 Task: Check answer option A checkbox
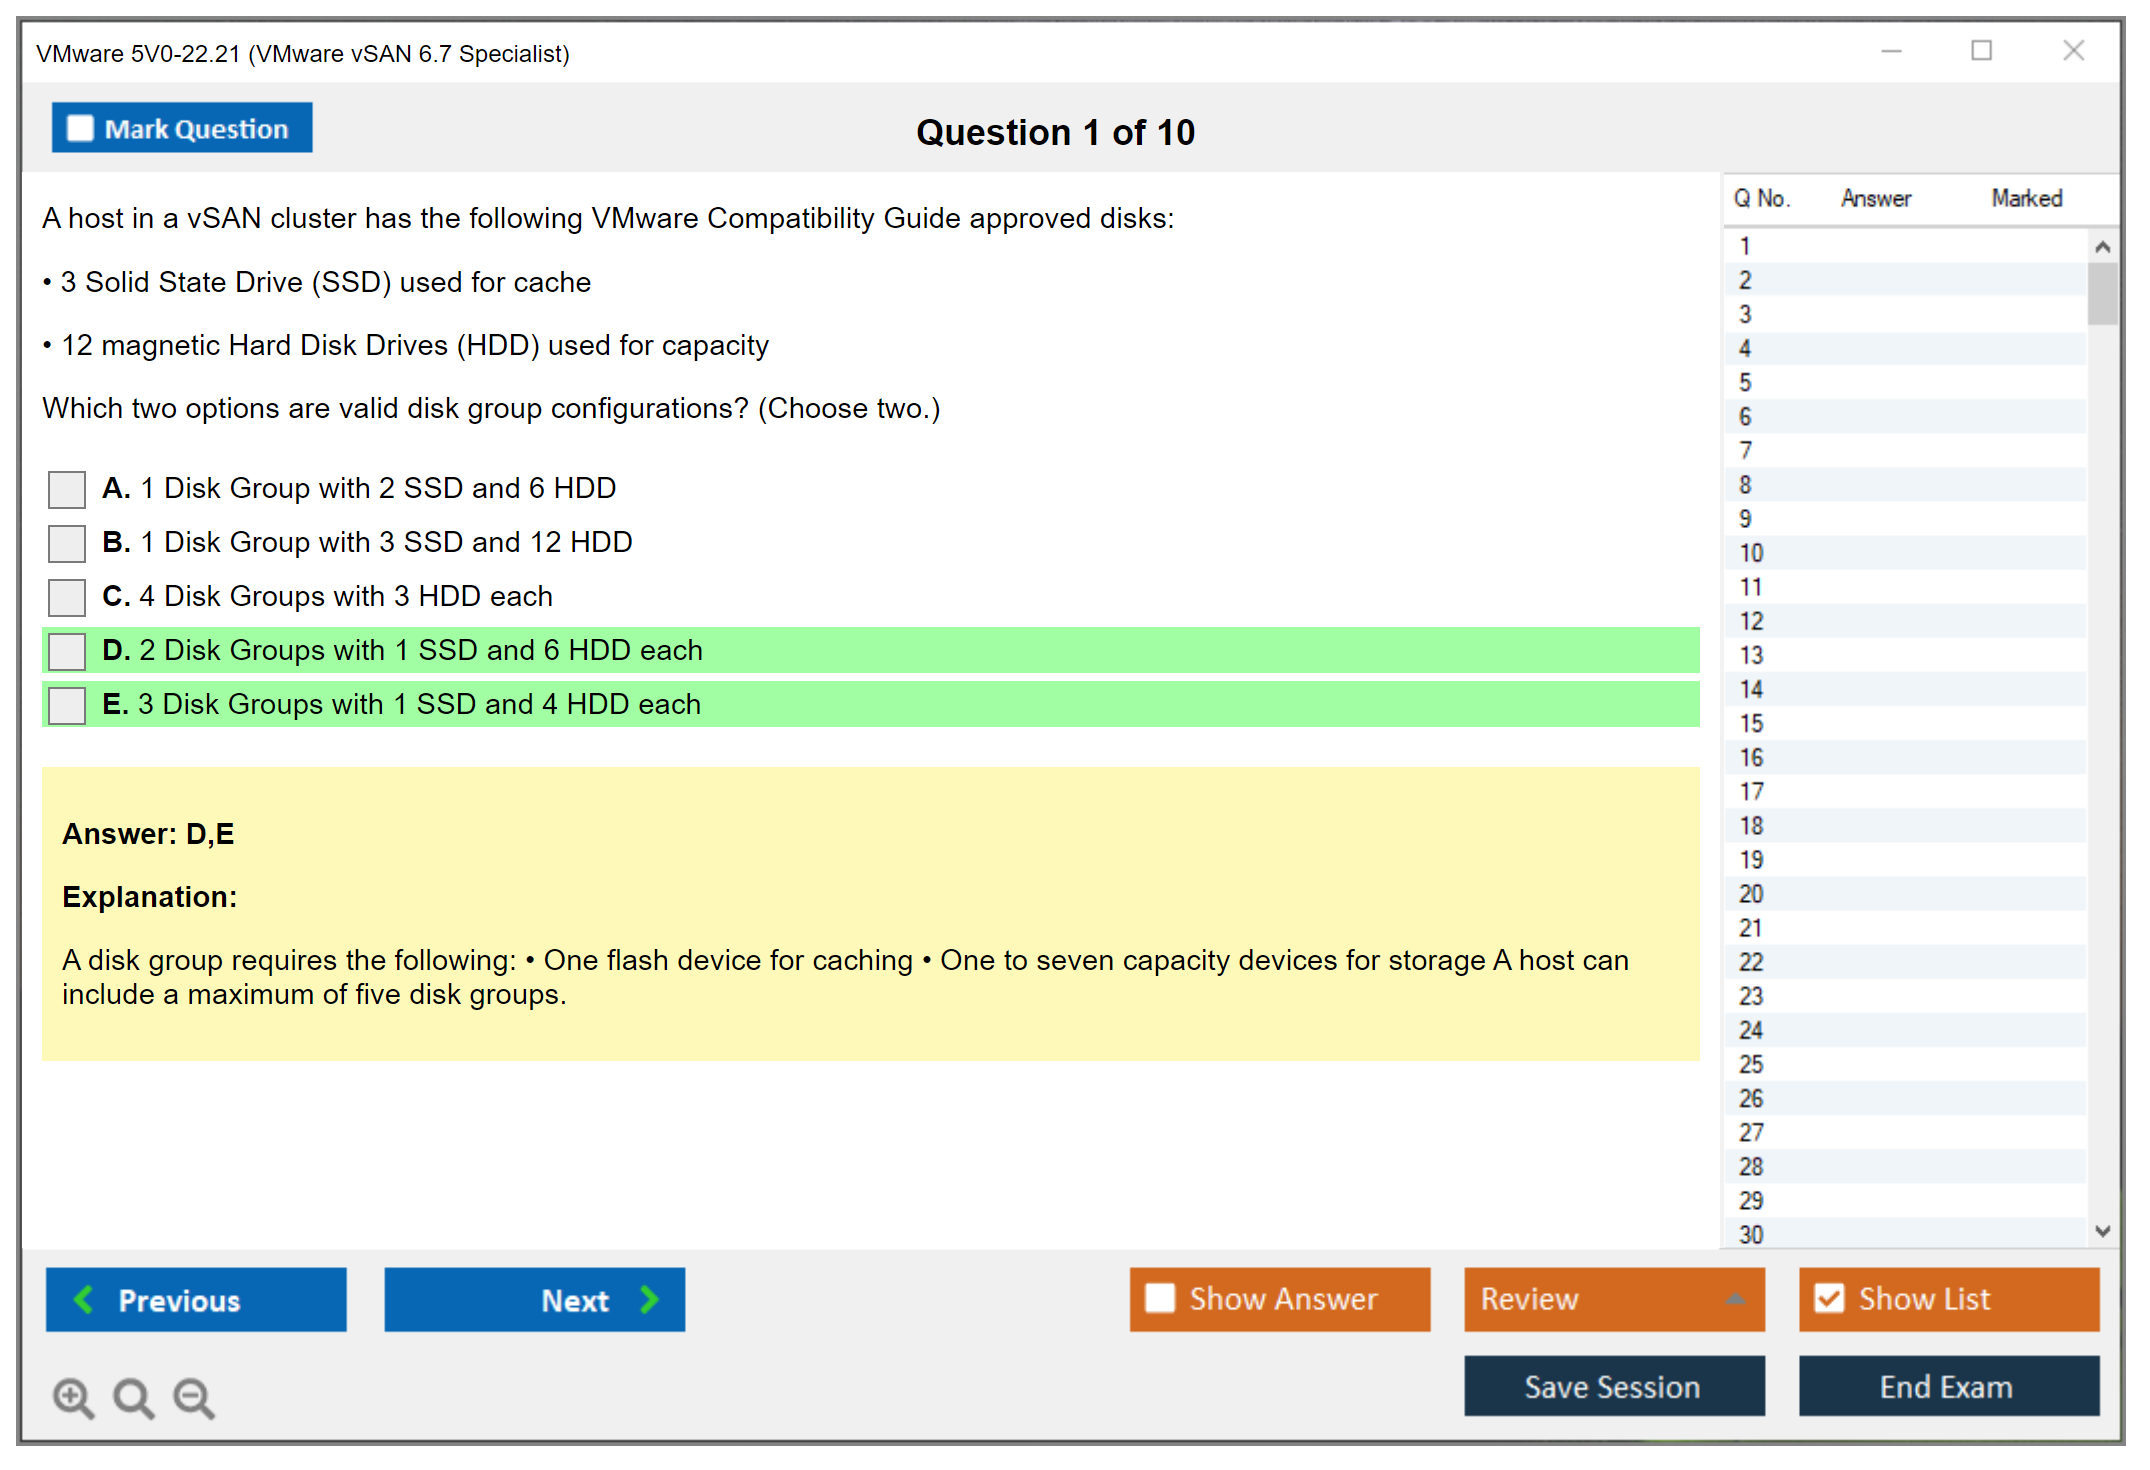pos(67,489)
